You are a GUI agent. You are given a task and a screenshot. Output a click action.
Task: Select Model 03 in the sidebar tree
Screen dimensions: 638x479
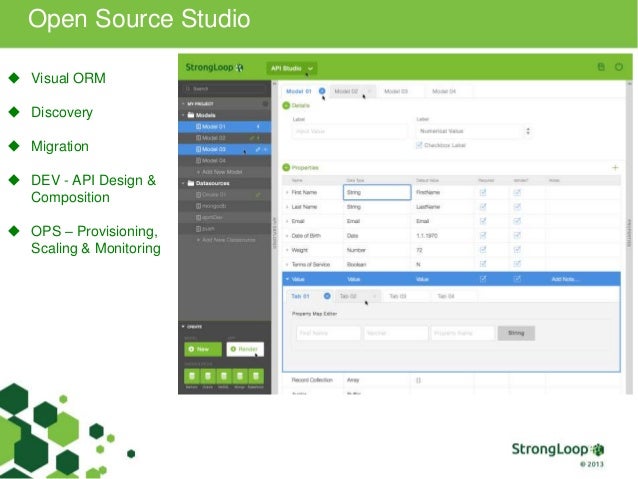[225, 149]
